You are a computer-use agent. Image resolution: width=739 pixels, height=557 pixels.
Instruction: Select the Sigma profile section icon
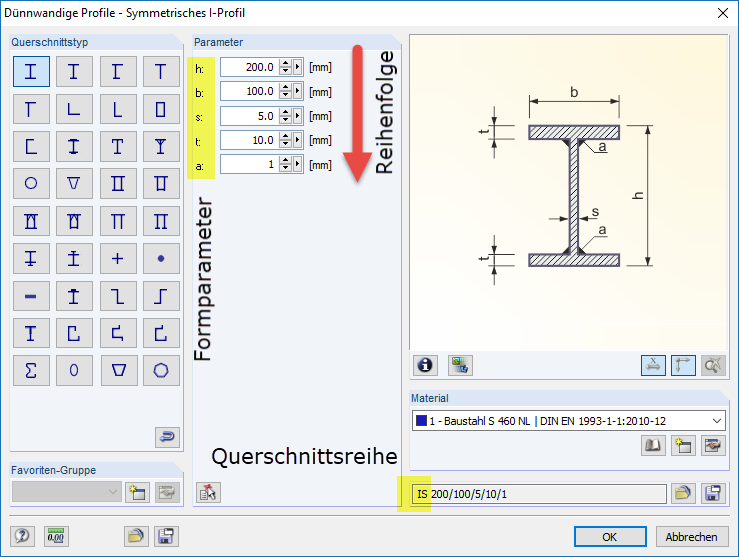click(31, 370)
